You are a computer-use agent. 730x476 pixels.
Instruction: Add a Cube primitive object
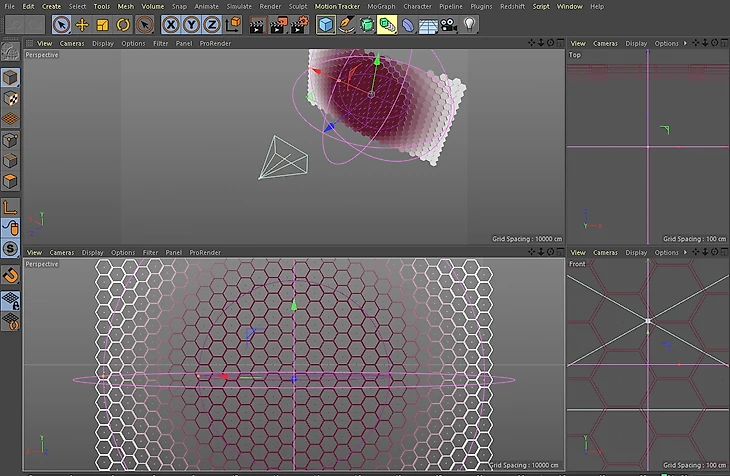click(325, 25)
